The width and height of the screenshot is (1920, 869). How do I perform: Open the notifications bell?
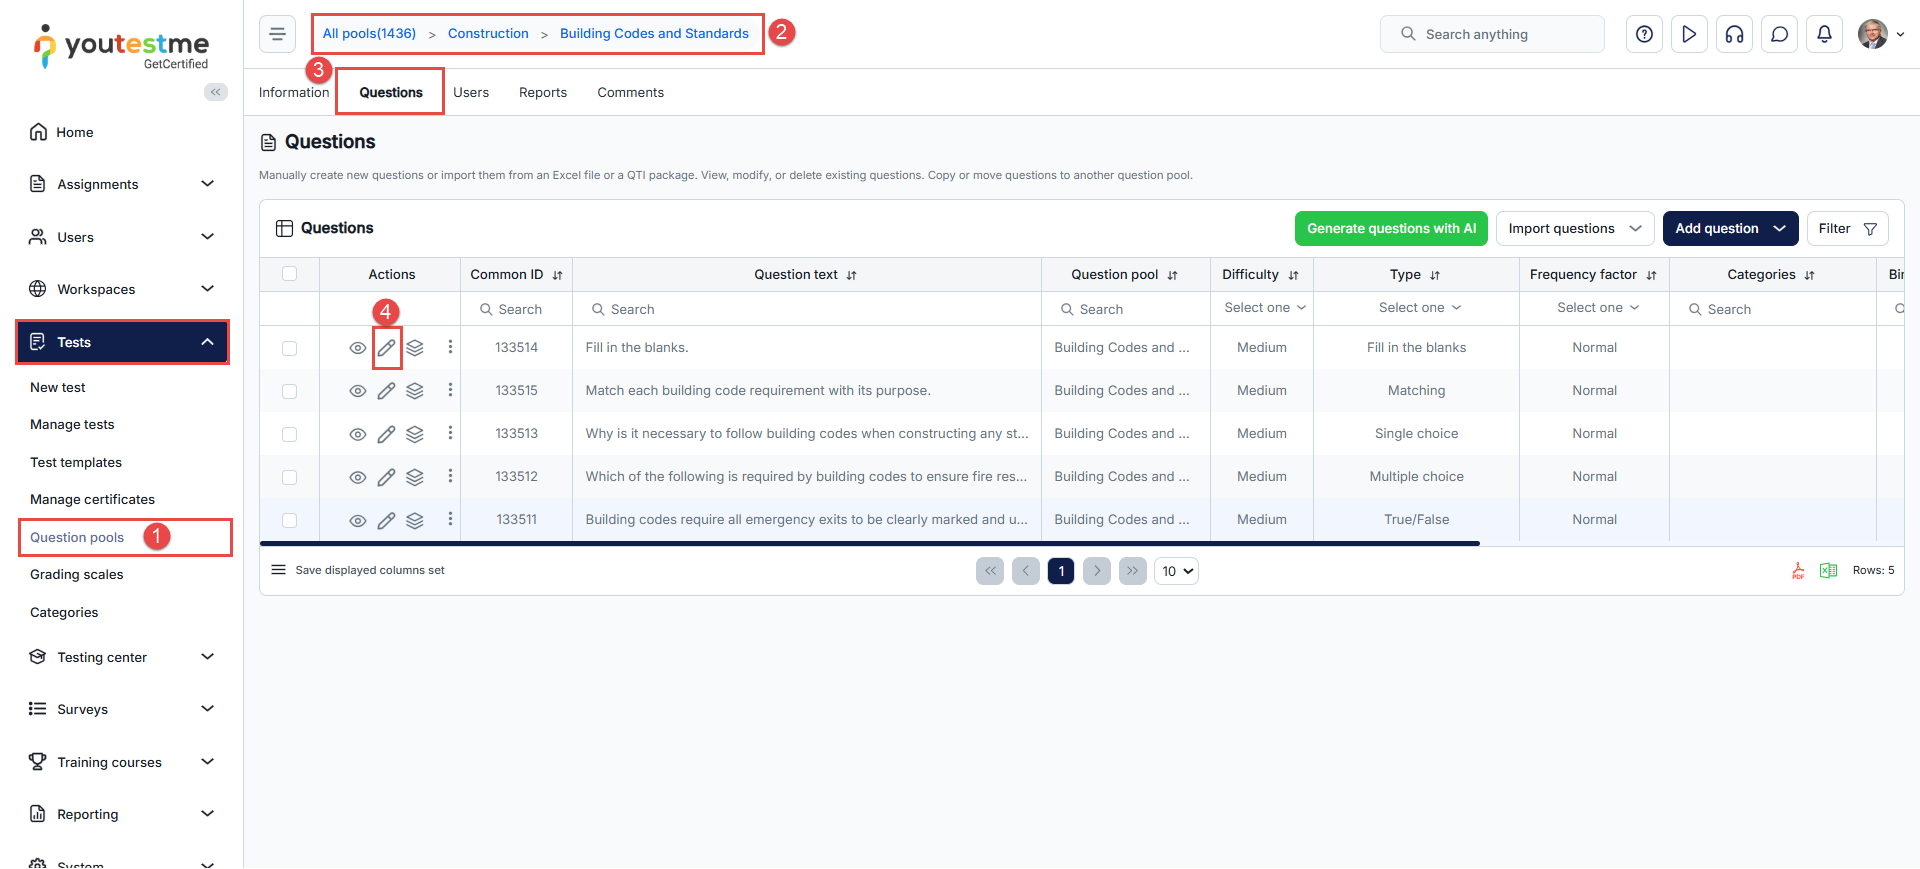pyautogui.click(x=1824, y=34)
